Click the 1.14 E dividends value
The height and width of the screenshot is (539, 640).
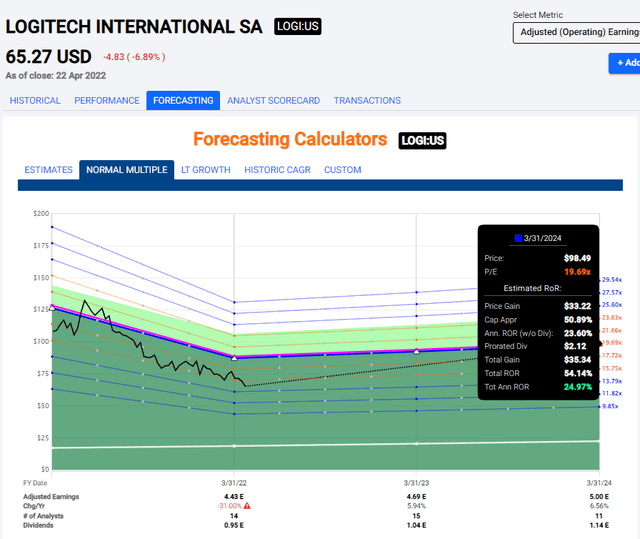pyautogui.click(x=599, y=525)
